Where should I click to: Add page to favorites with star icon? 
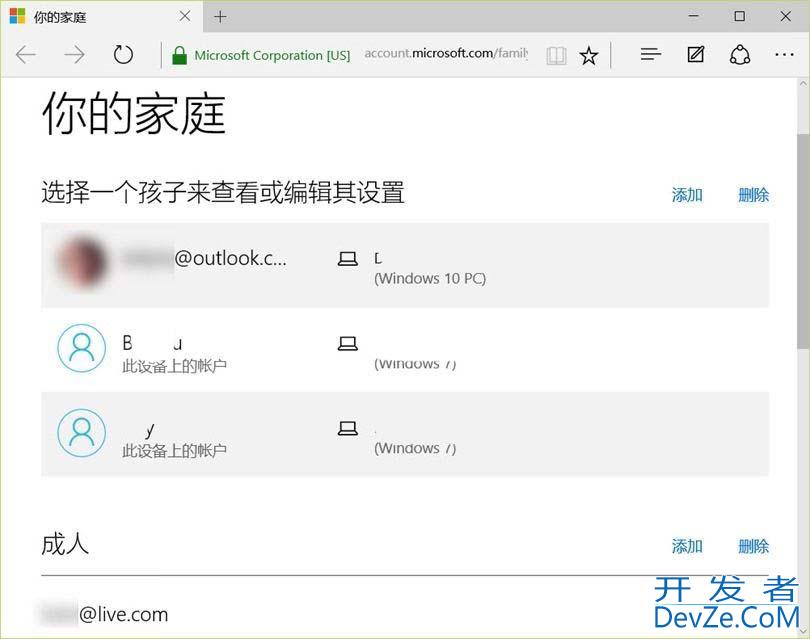point(589,55)
